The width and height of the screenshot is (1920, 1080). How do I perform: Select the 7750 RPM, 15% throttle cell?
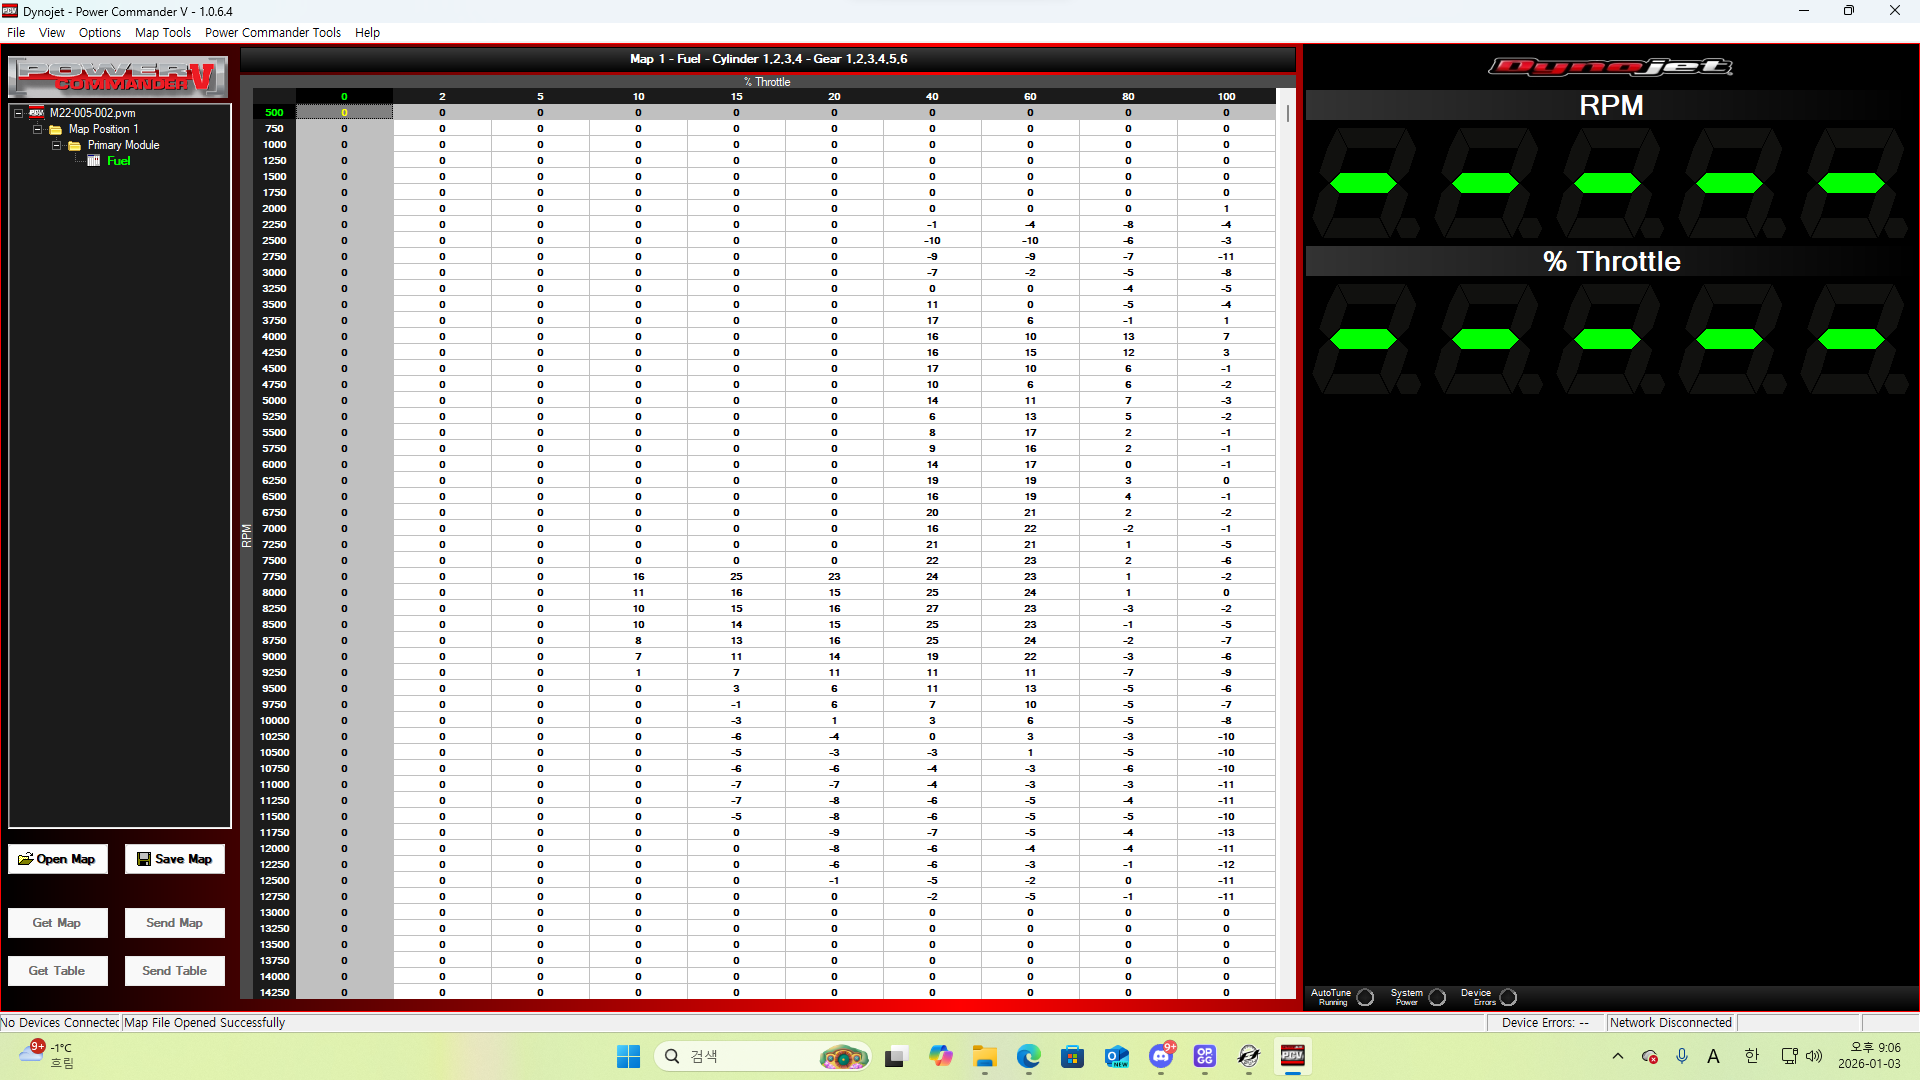click(x=736, y=577)
